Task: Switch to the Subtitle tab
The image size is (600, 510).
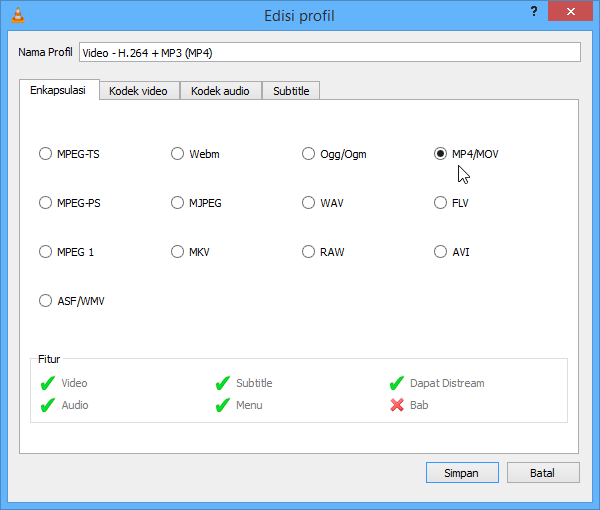Action: pos(291,91)
